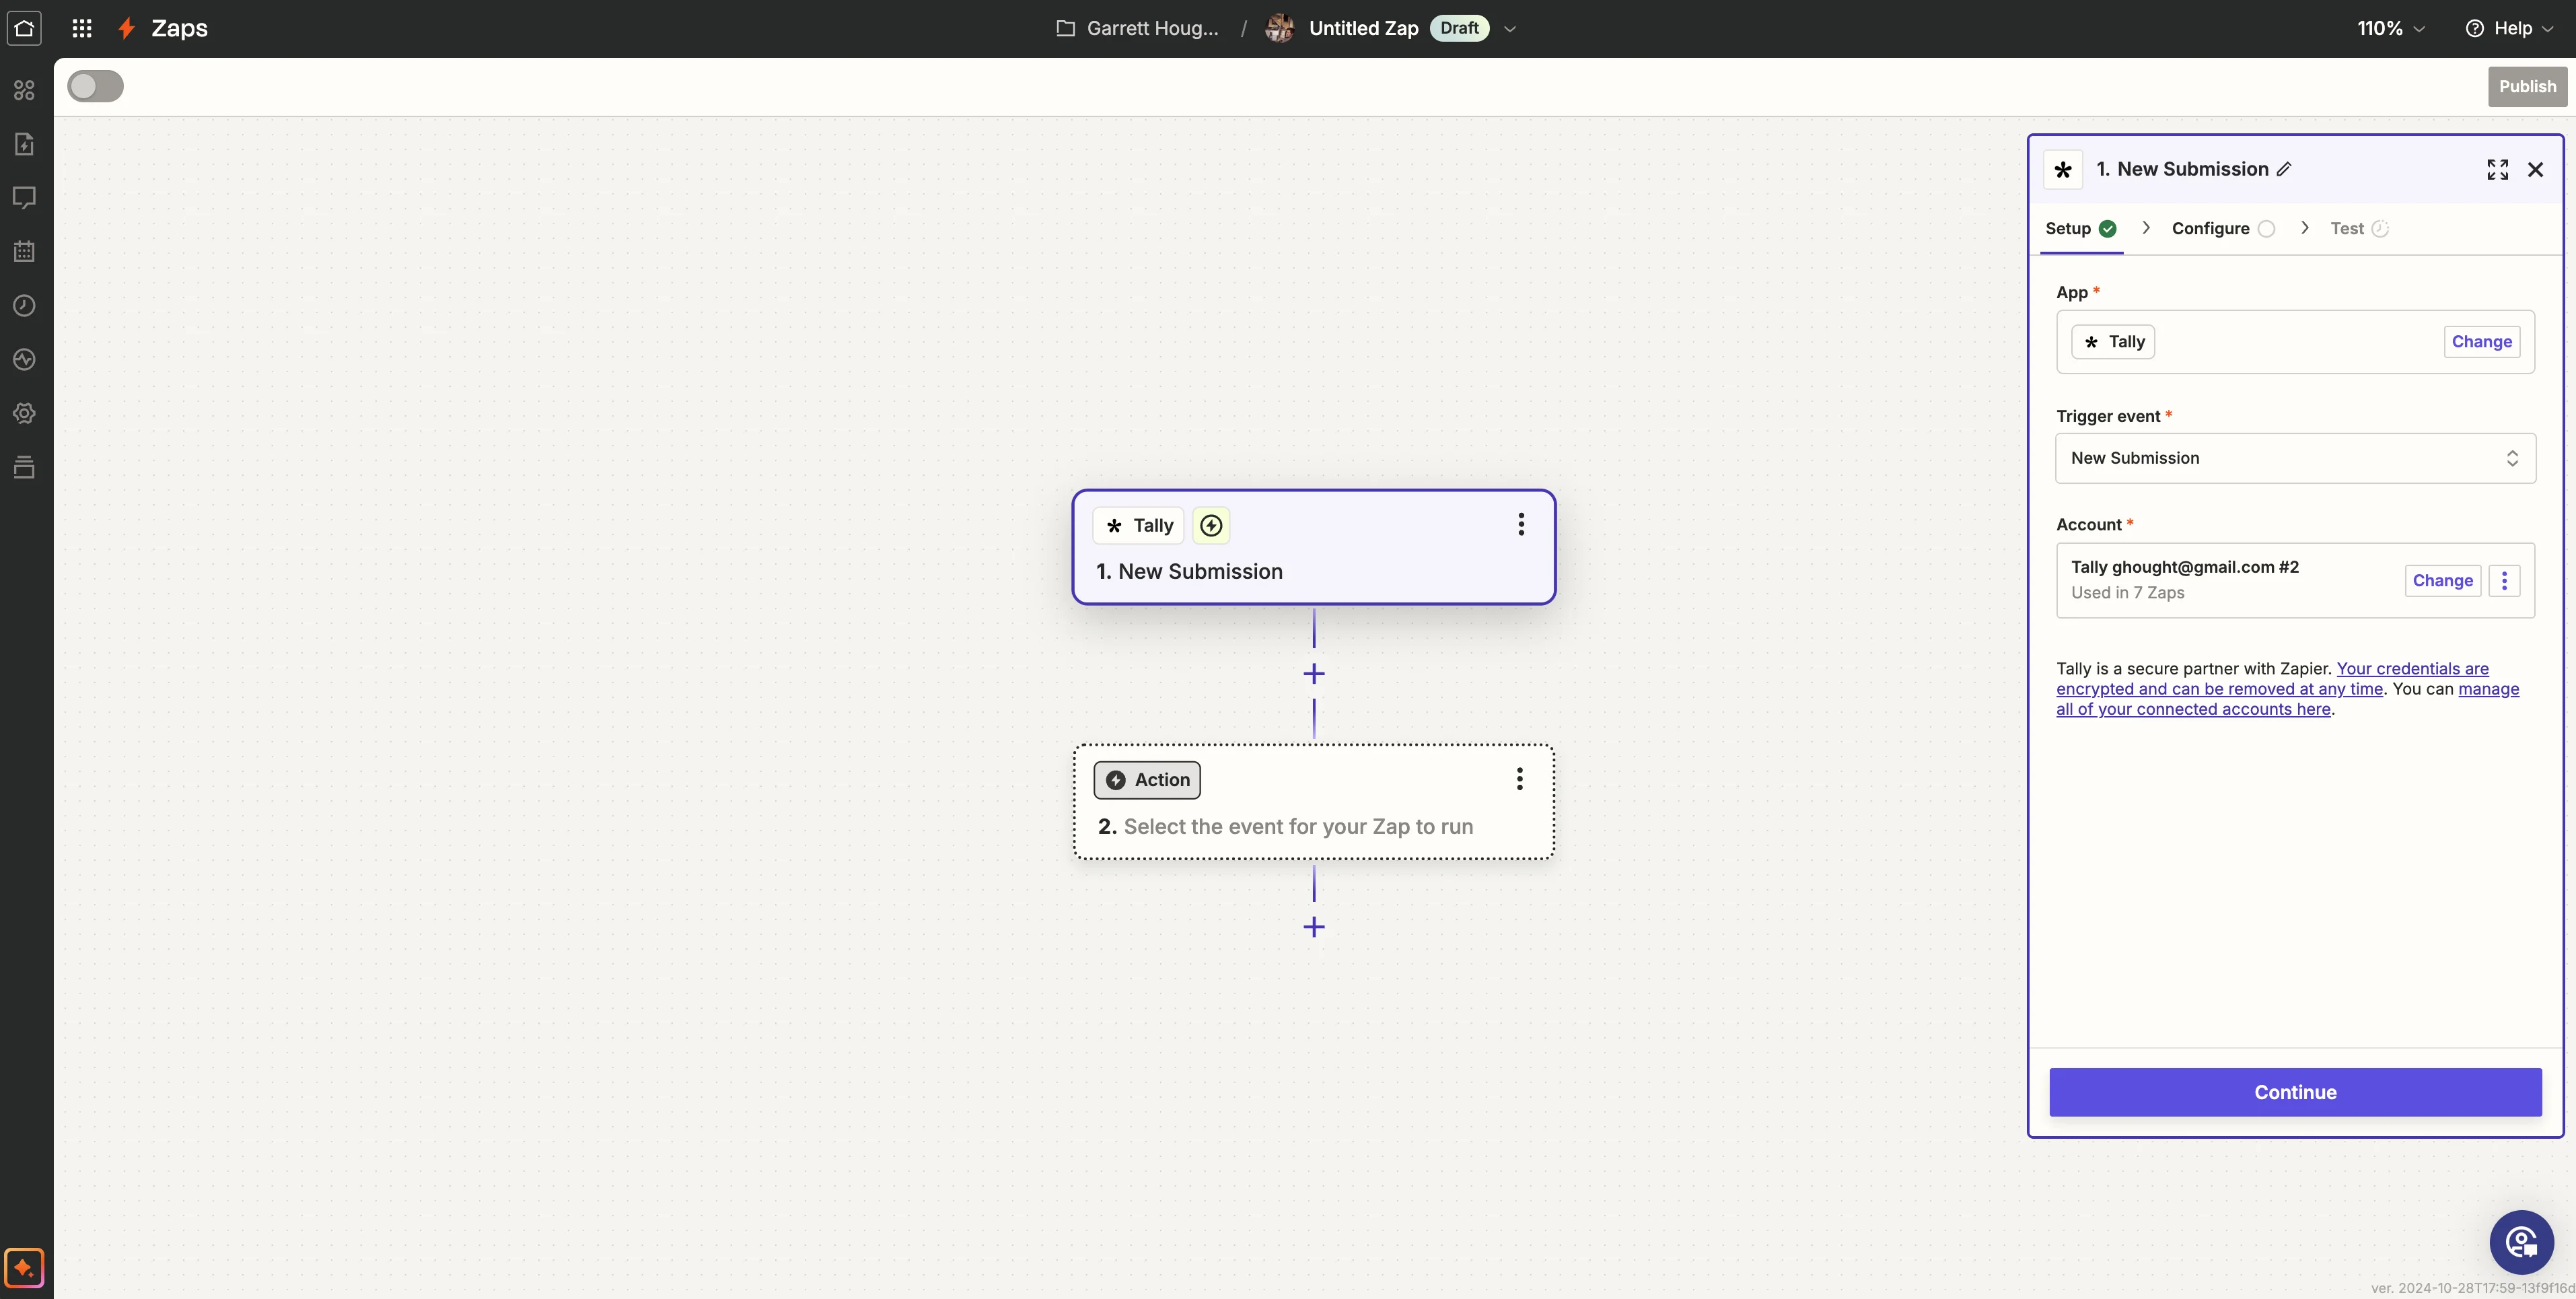Image resolution: width=2576 pixels, height=1299 pixels.
Task: Open Zap history clock icon in sidebar
Action: 24,305
